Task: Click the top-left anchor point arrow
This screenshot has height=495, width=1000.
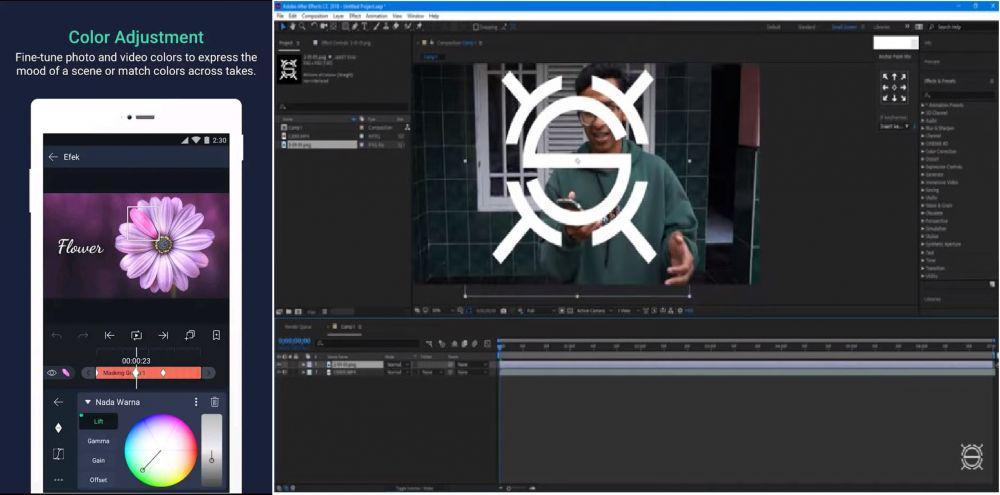Action: [x=885, y=77]
